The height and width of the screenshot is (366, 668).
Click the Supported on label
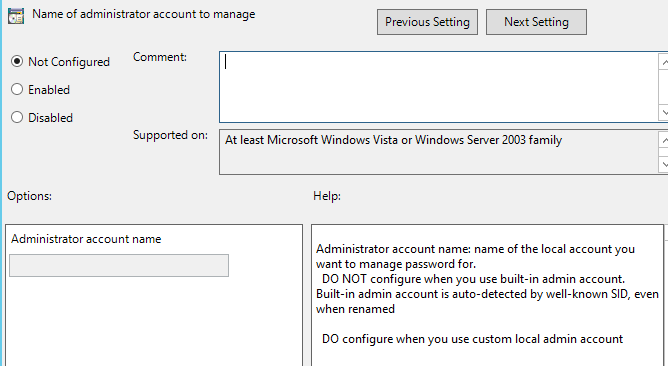tap(170, 135)
